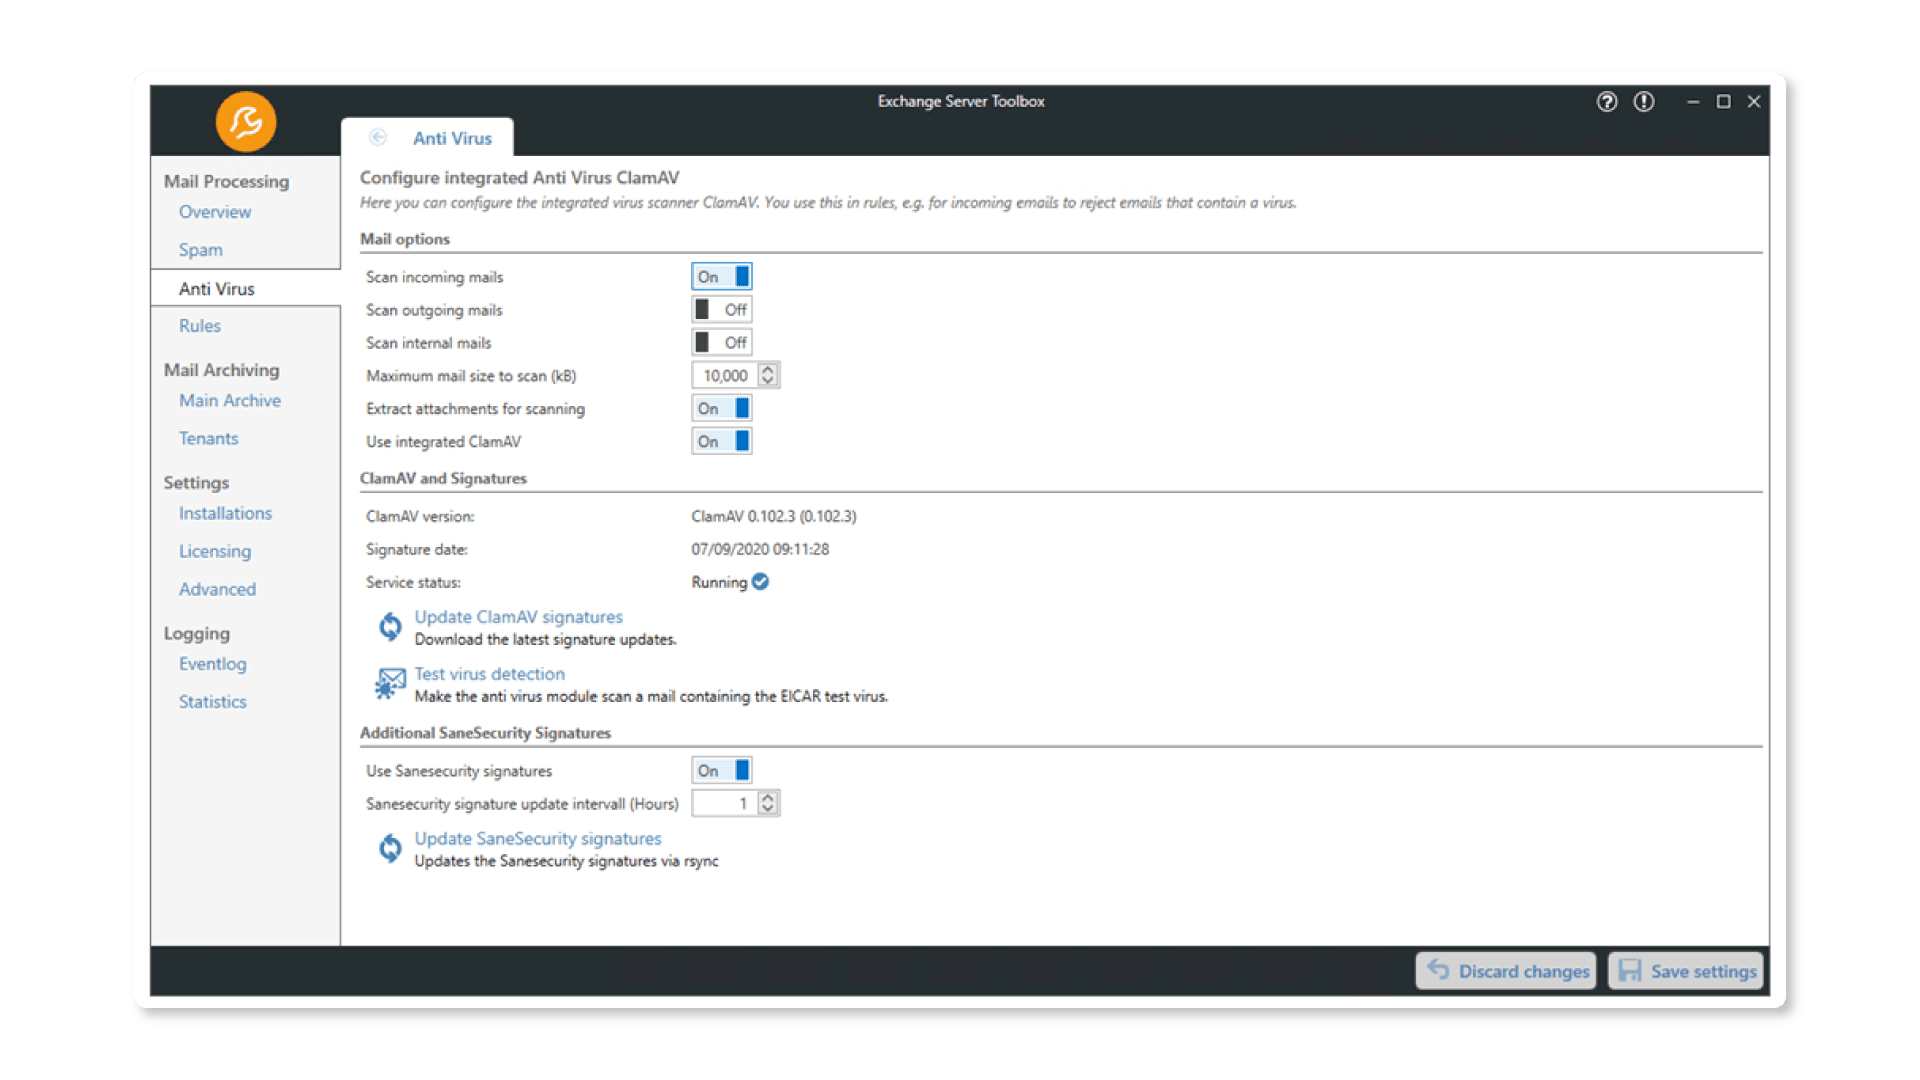Image resolution: width=1920 pixels, height=1080 pixels.
Task: Click the back arrow beside Anti Virus tab
Action: (x=378, y=138)
